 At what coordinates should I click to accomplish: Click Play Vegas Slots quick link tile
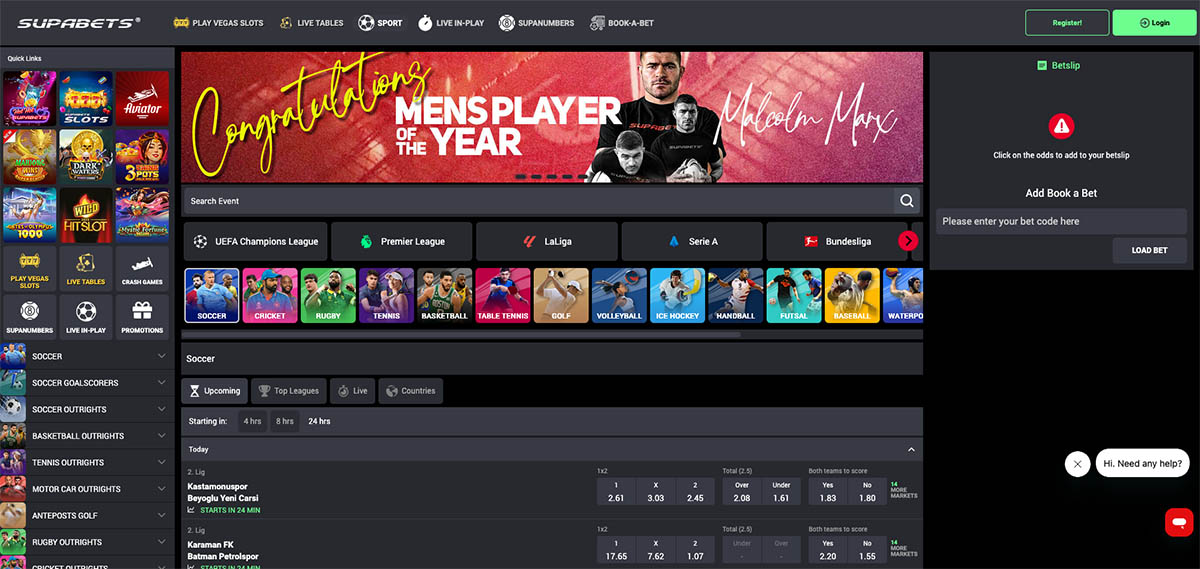[29, 268]
